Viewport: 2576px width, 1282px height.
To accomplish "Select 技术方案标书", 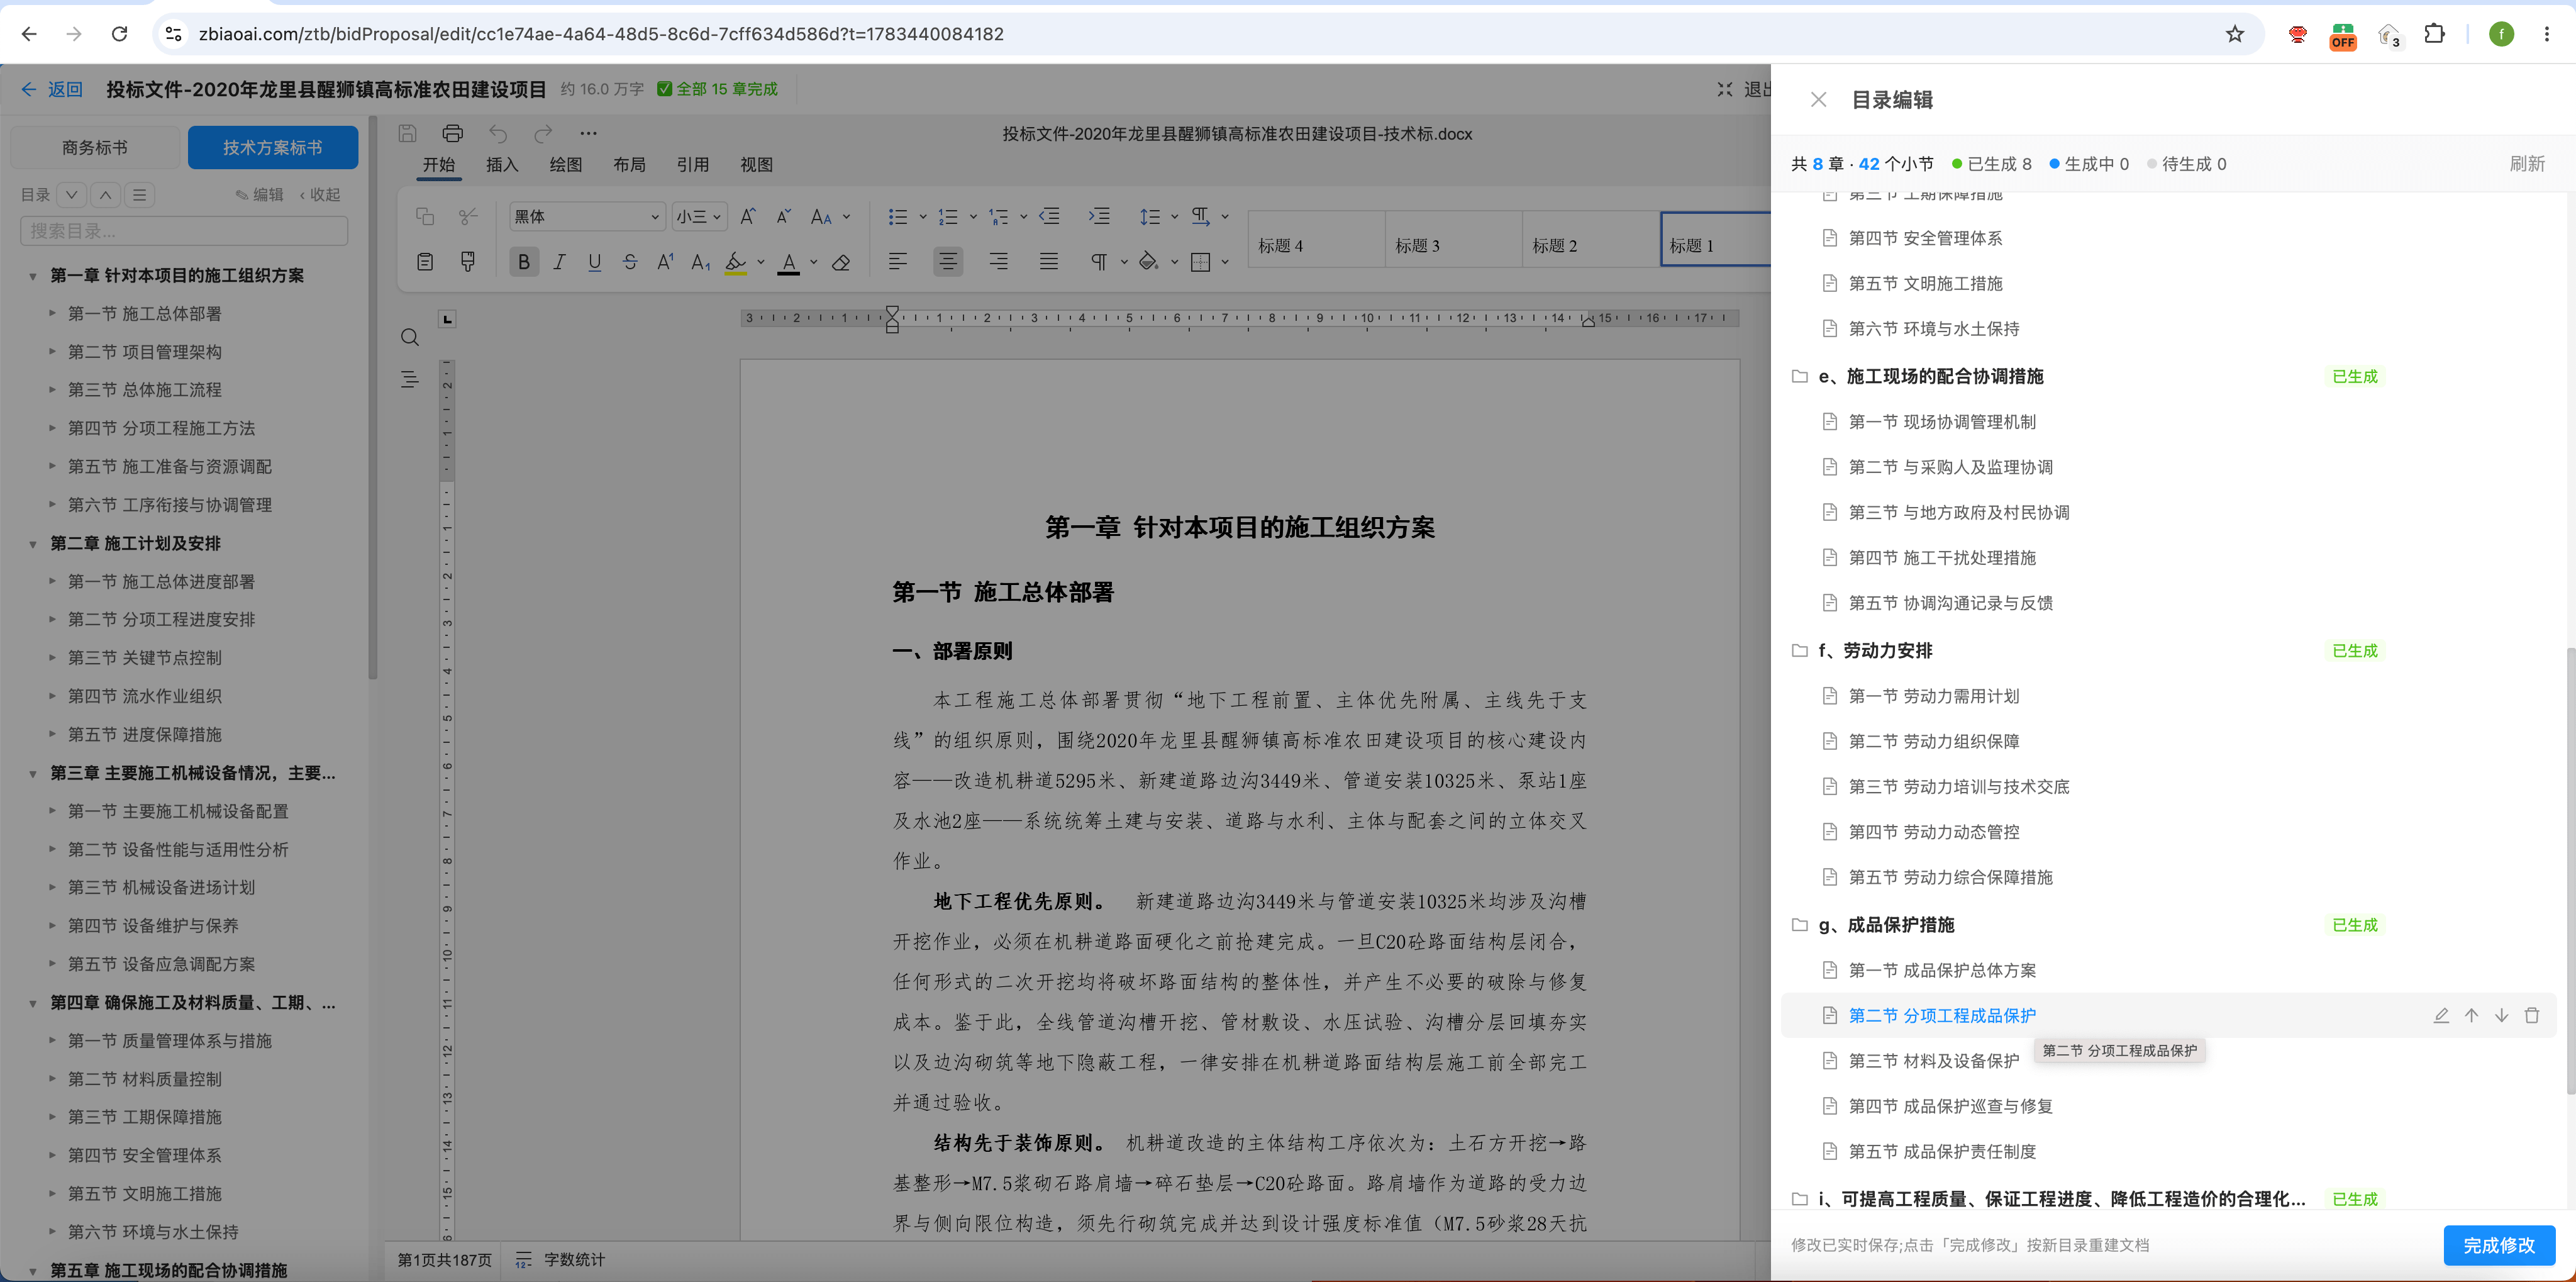I will [273, 147].
